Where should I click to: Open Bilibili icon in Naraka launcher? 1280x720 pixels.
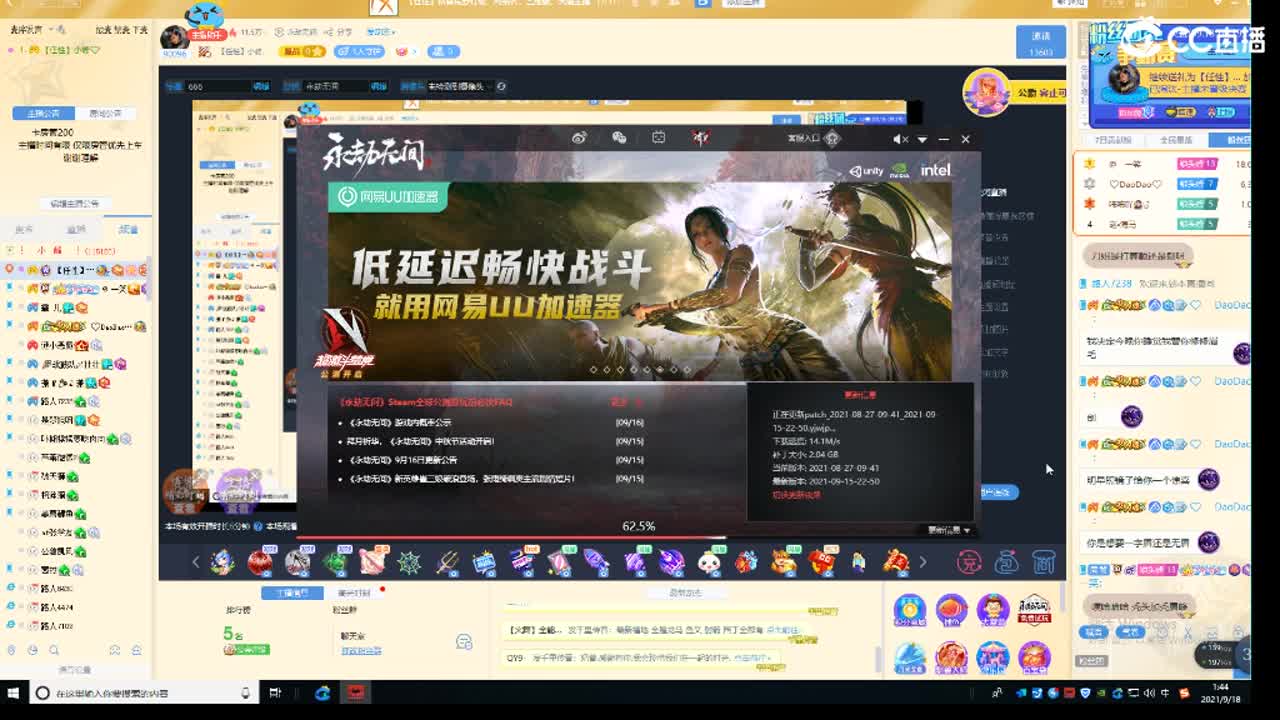658,138
